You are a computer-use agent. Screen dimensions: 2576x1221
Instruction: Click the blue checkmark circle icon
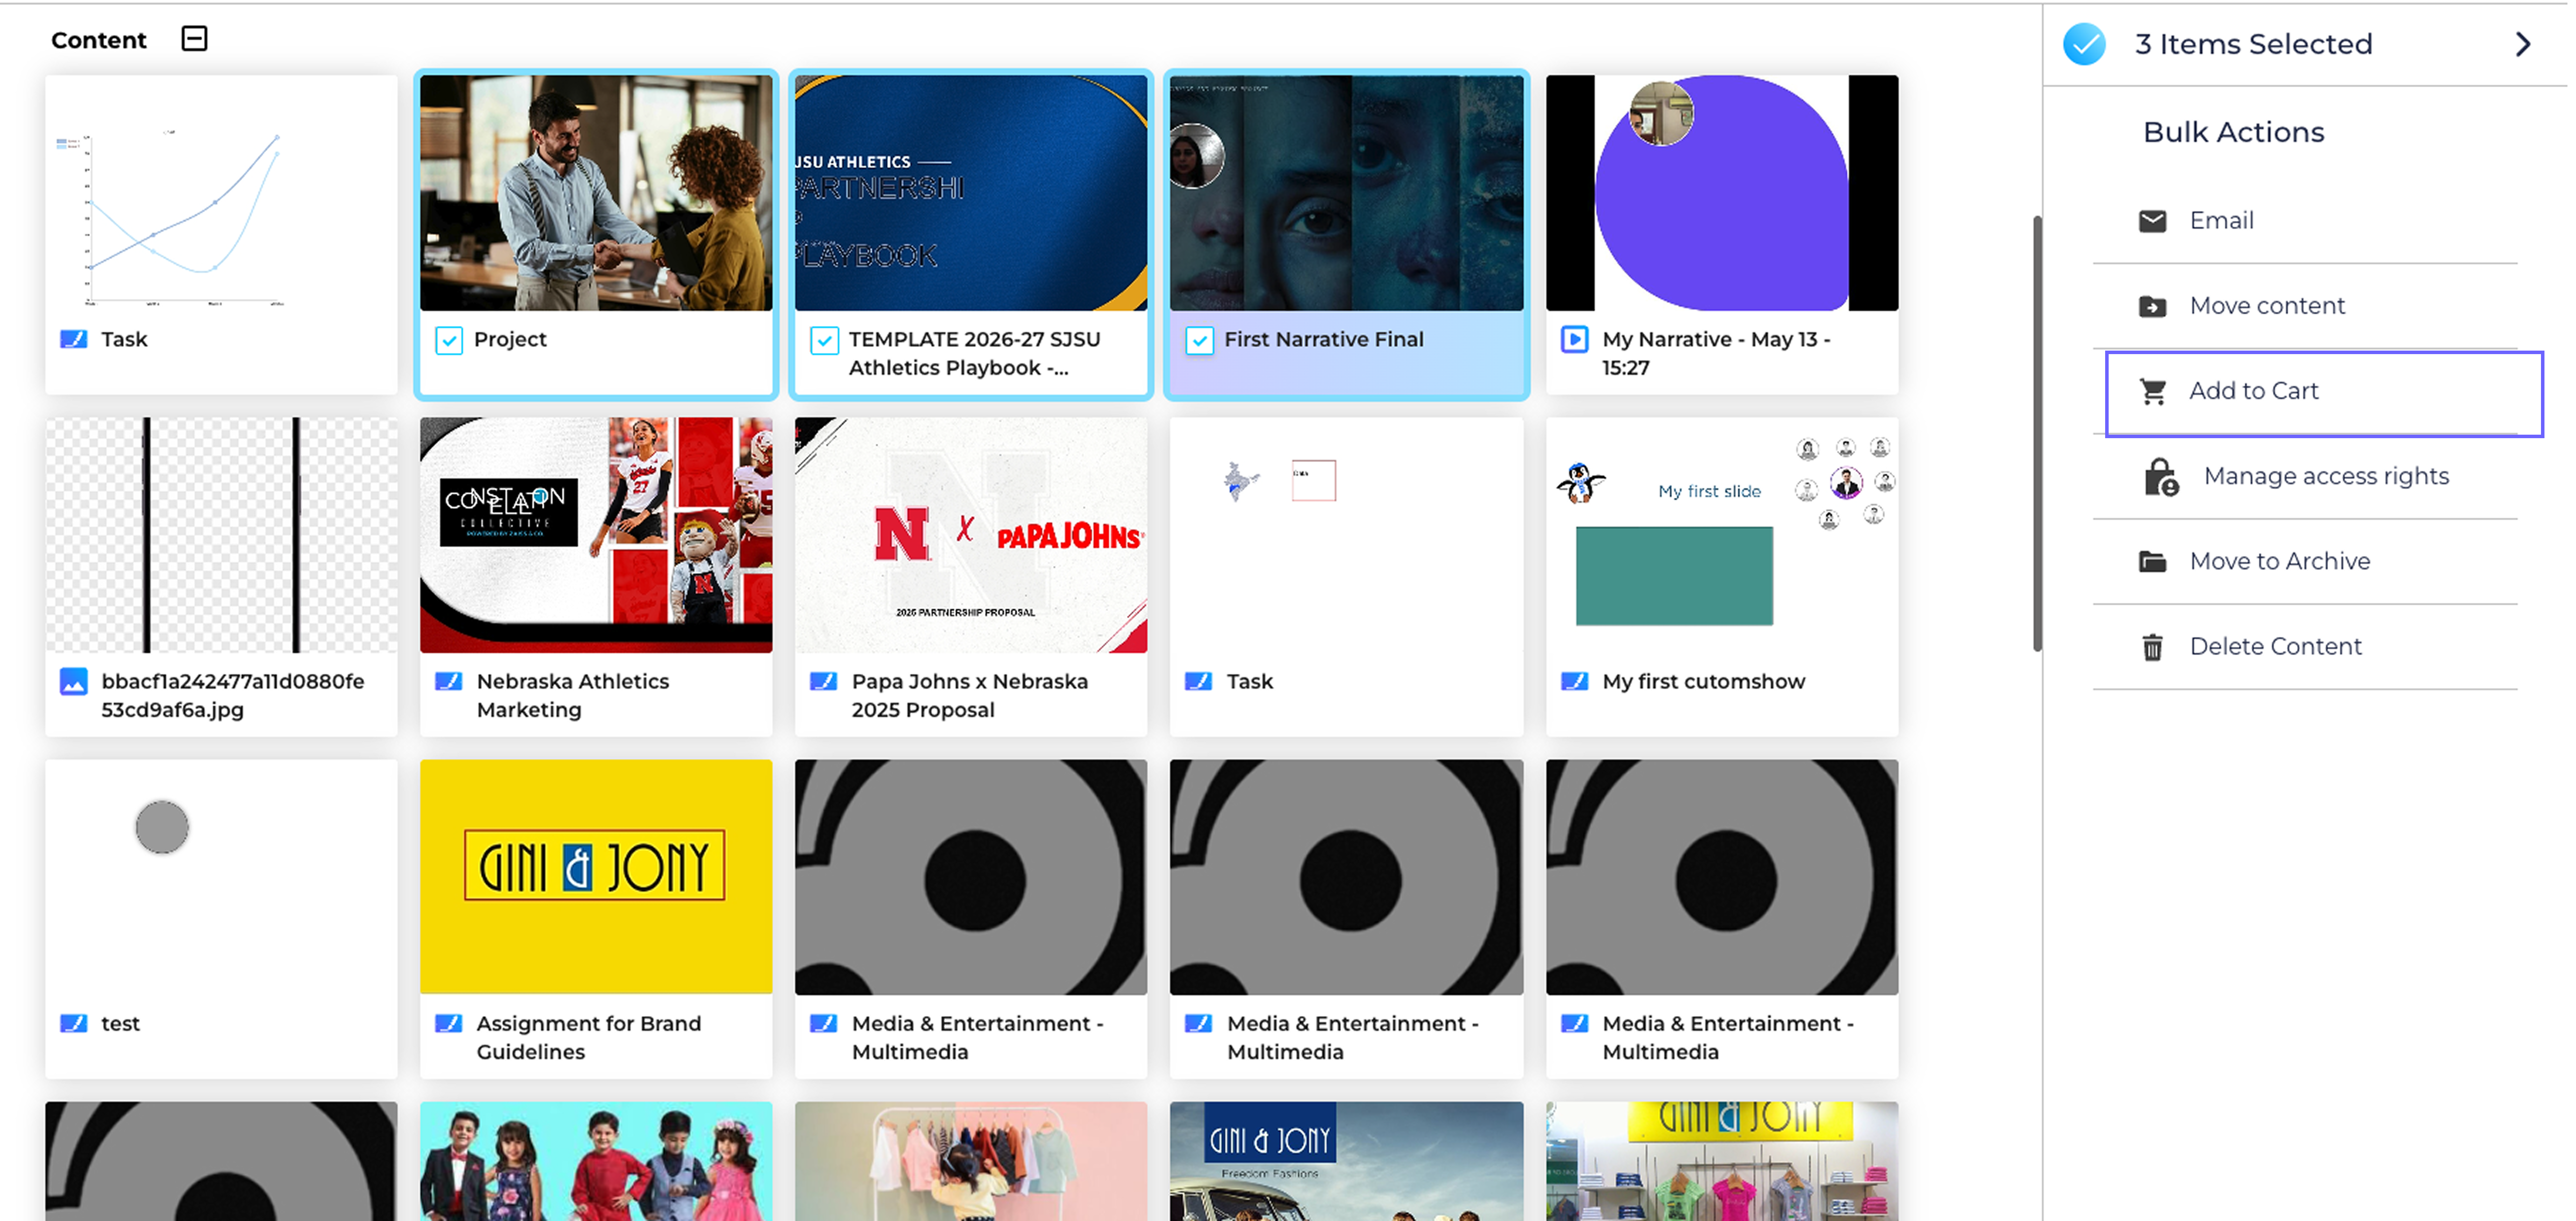(x=2084, y=44)
